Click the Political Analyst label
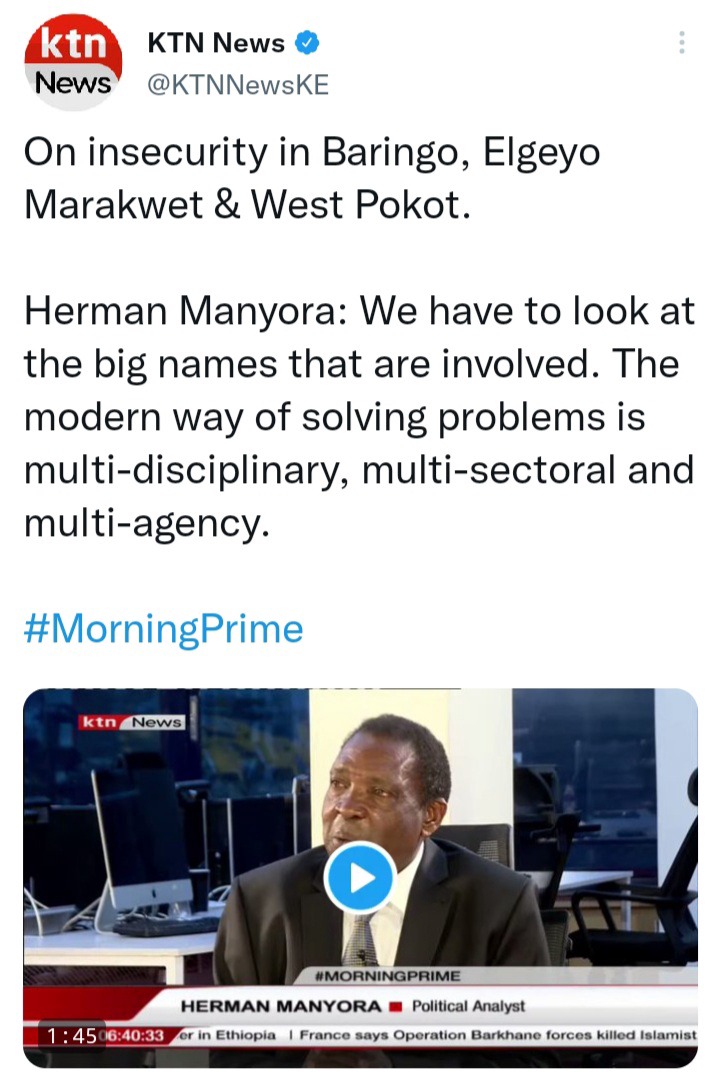The image size is (720, 1083). (468, 1006)
